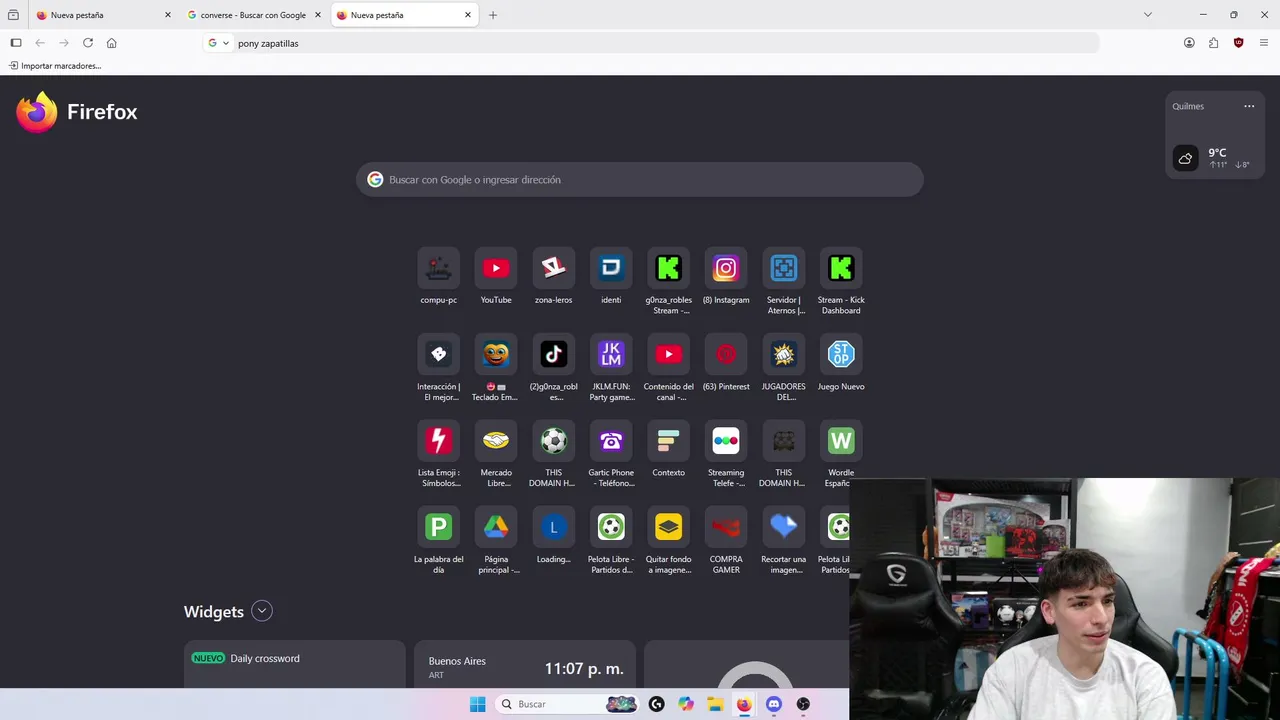Click the Windows taskbar Buscar search box
The width and height of the screenshot is (1280, 720).
pyautogui.click(x=567, y=704)
